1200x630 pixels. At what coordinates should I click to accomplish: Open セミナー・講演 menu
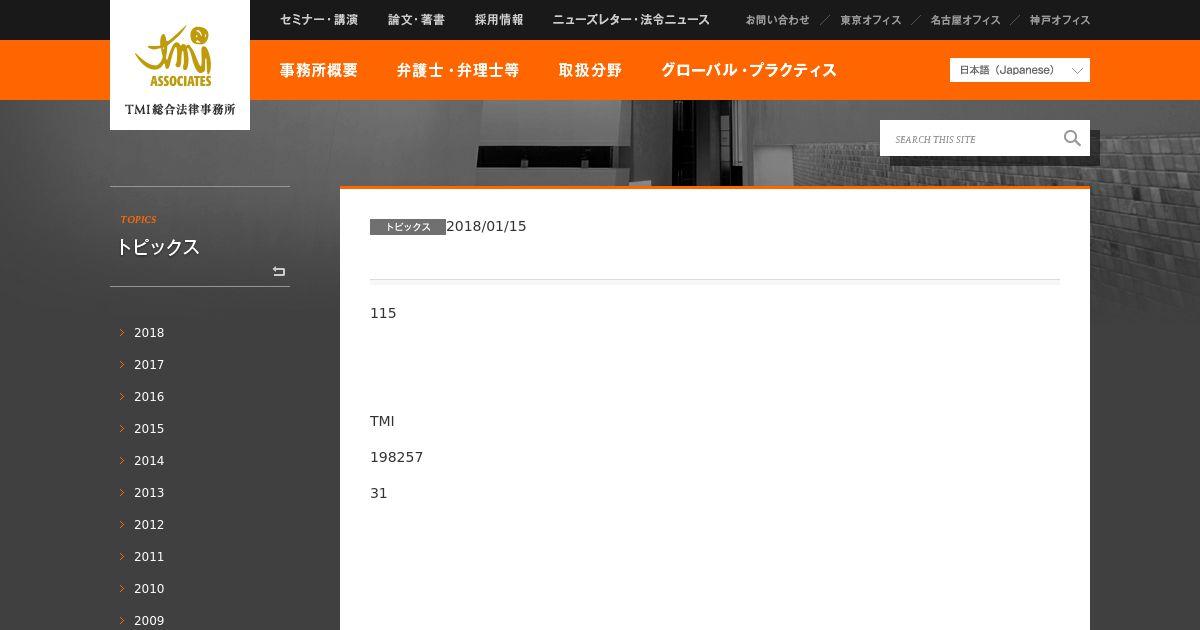(319, 20)
